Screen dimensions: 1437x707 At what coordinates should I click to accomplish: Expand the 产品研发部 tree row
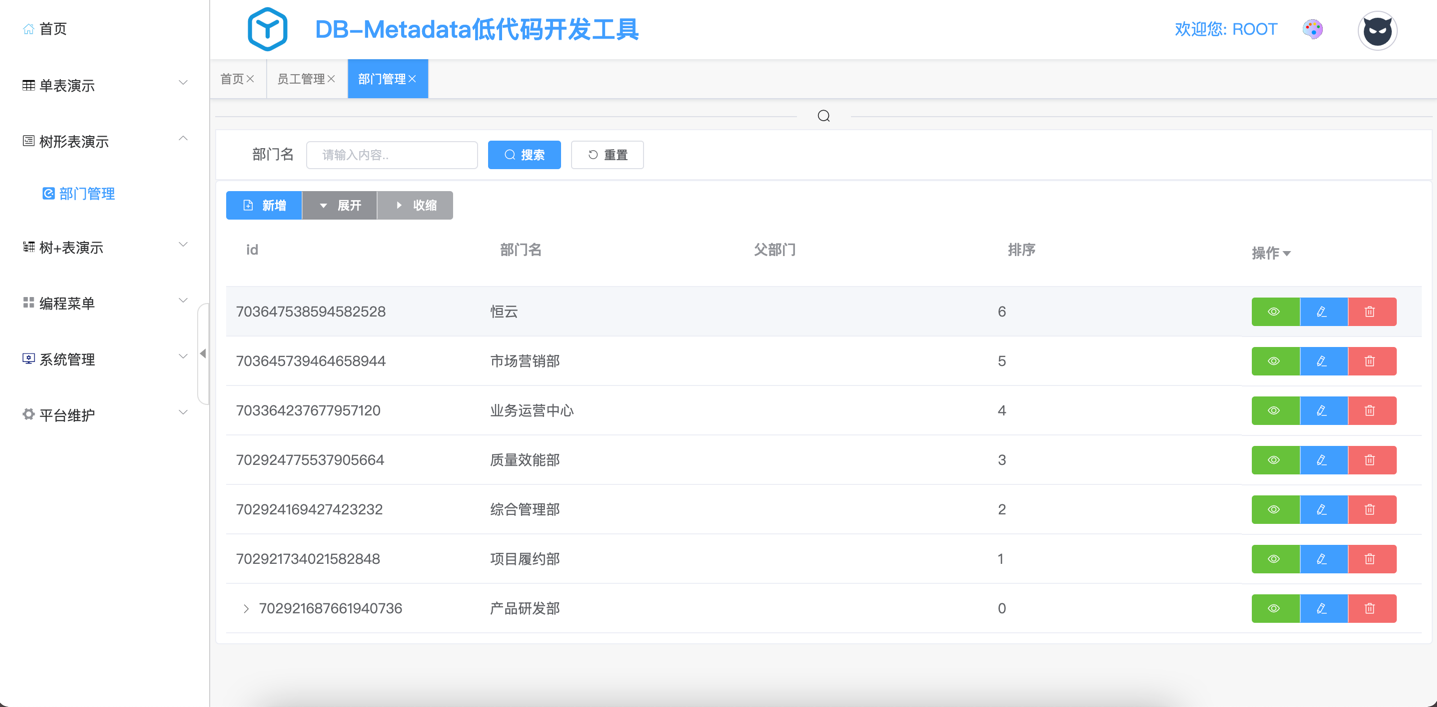click(246, 609)
